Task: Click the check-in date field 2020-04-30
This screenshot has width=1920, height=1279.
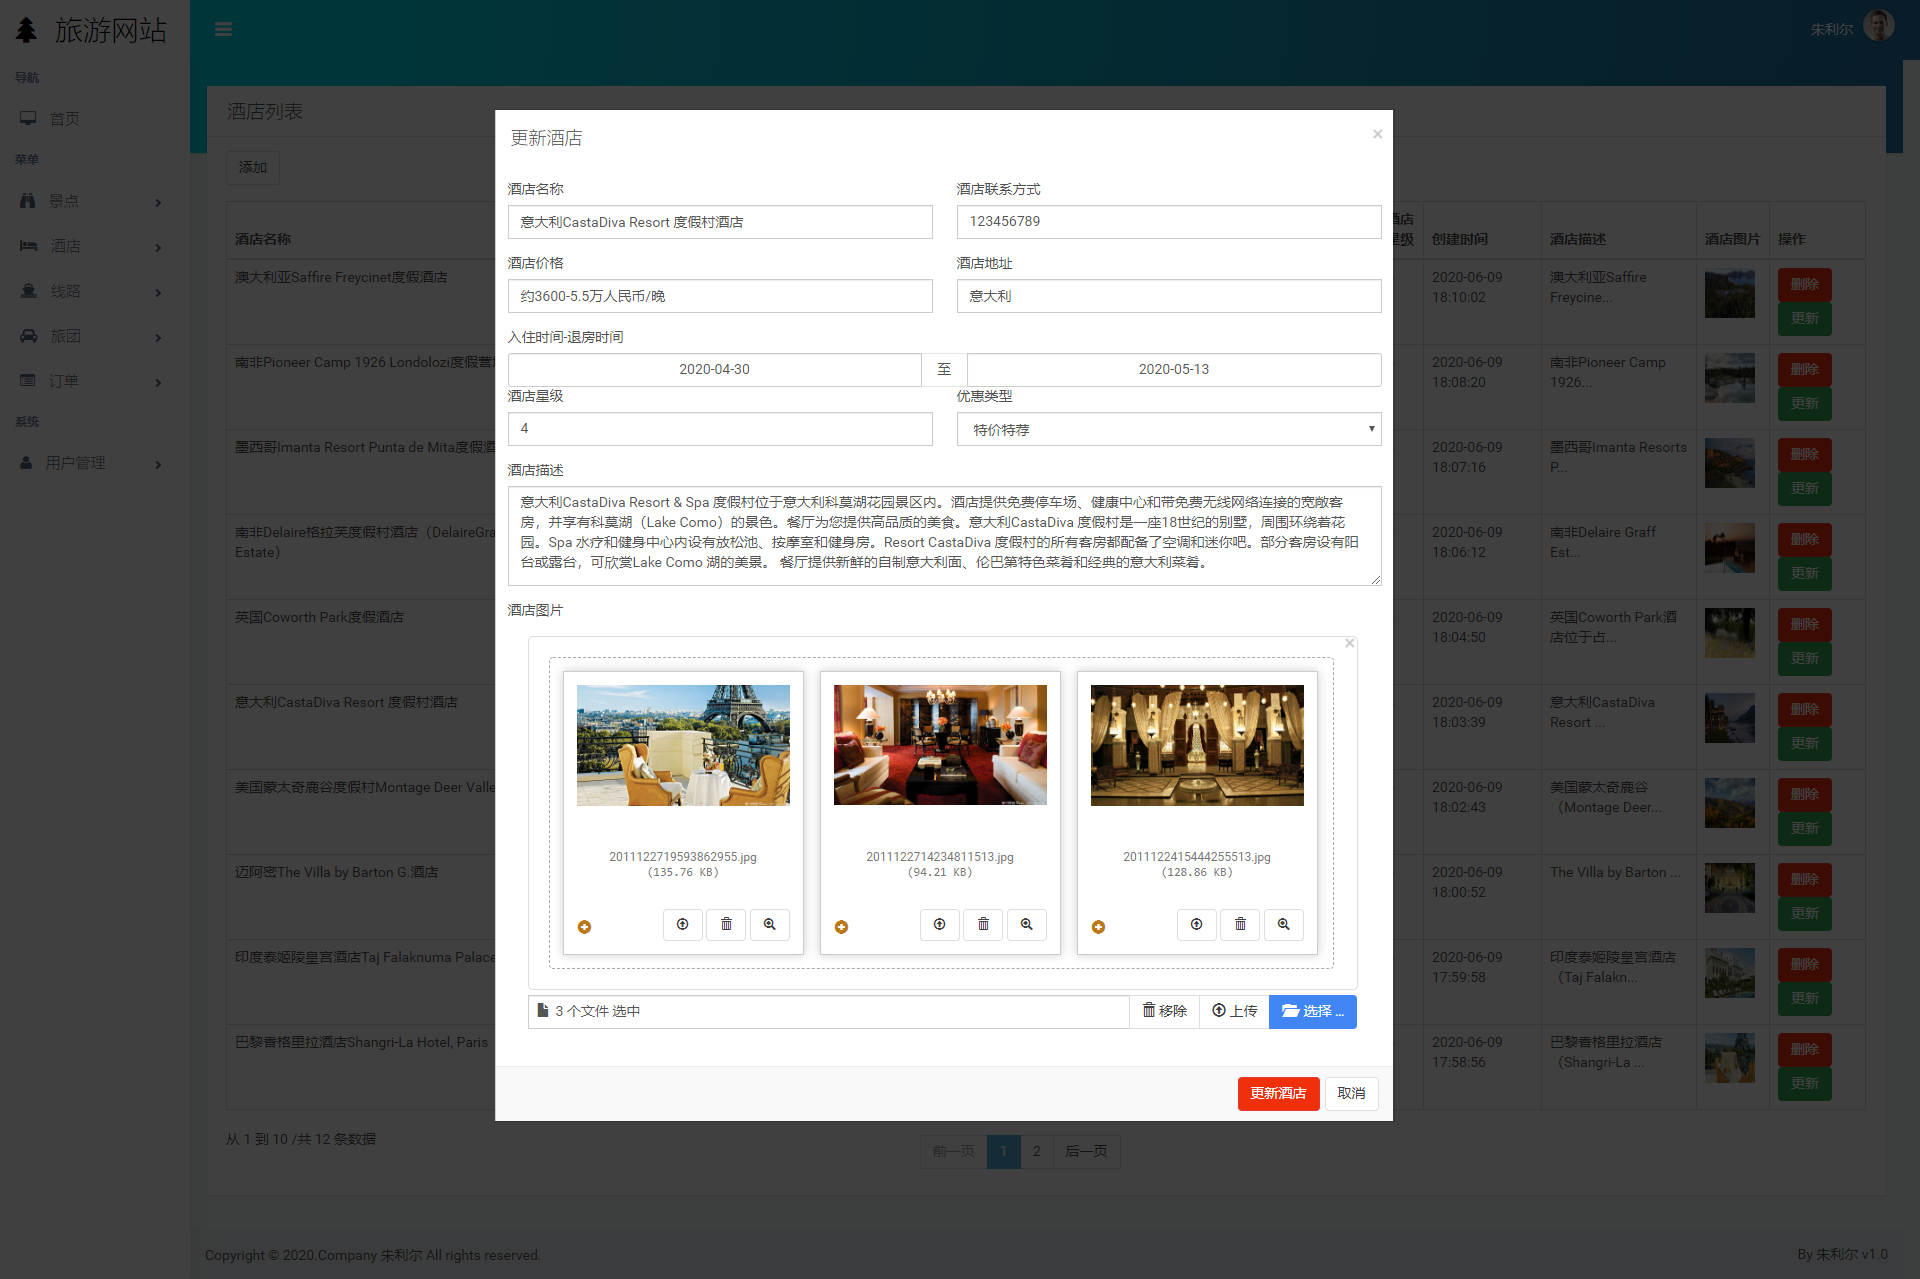Action: click(714, 369)
